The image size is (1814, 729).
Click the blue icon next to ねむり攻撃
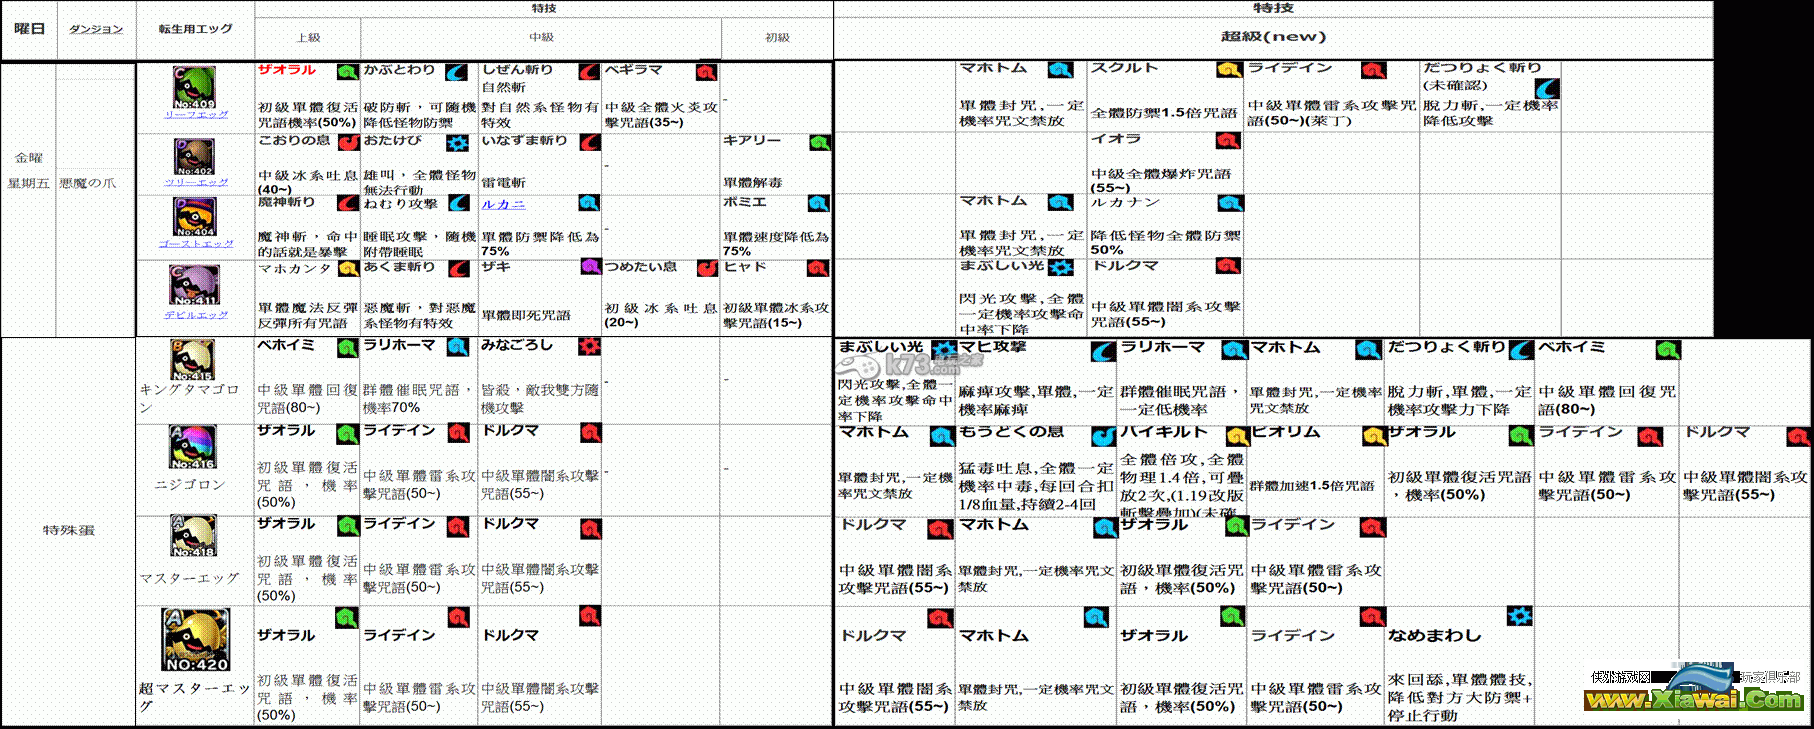[458, 203]
